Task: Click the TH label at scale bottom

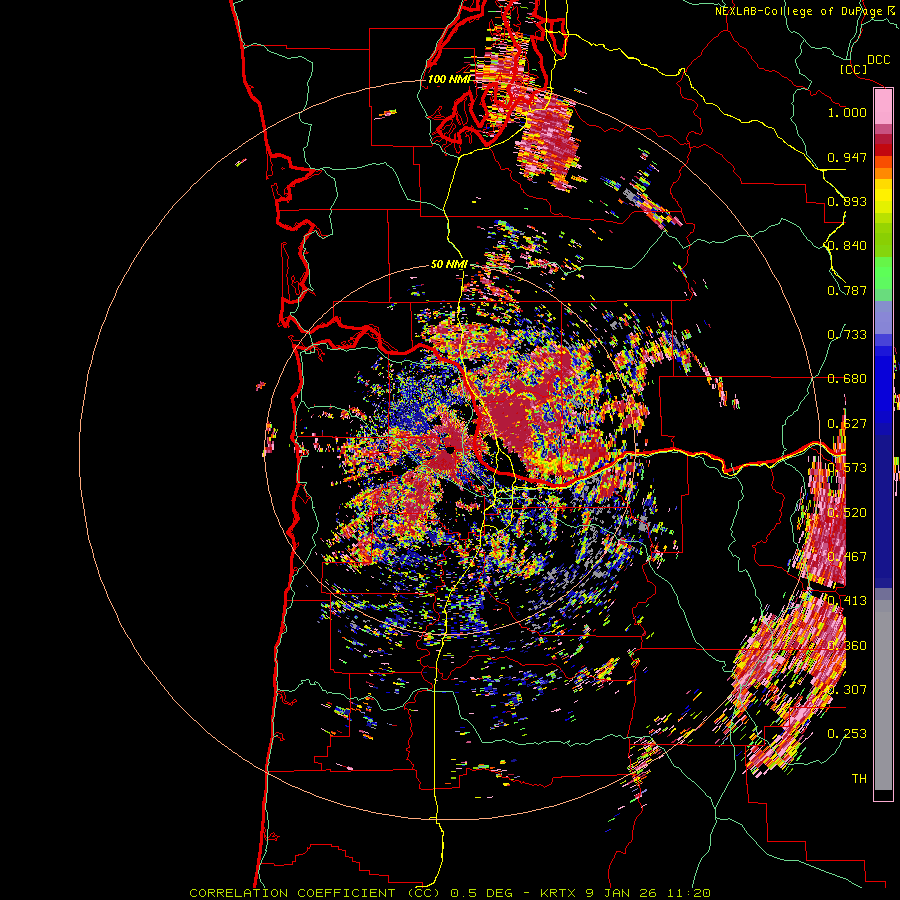Action: [x=859, y=779]
